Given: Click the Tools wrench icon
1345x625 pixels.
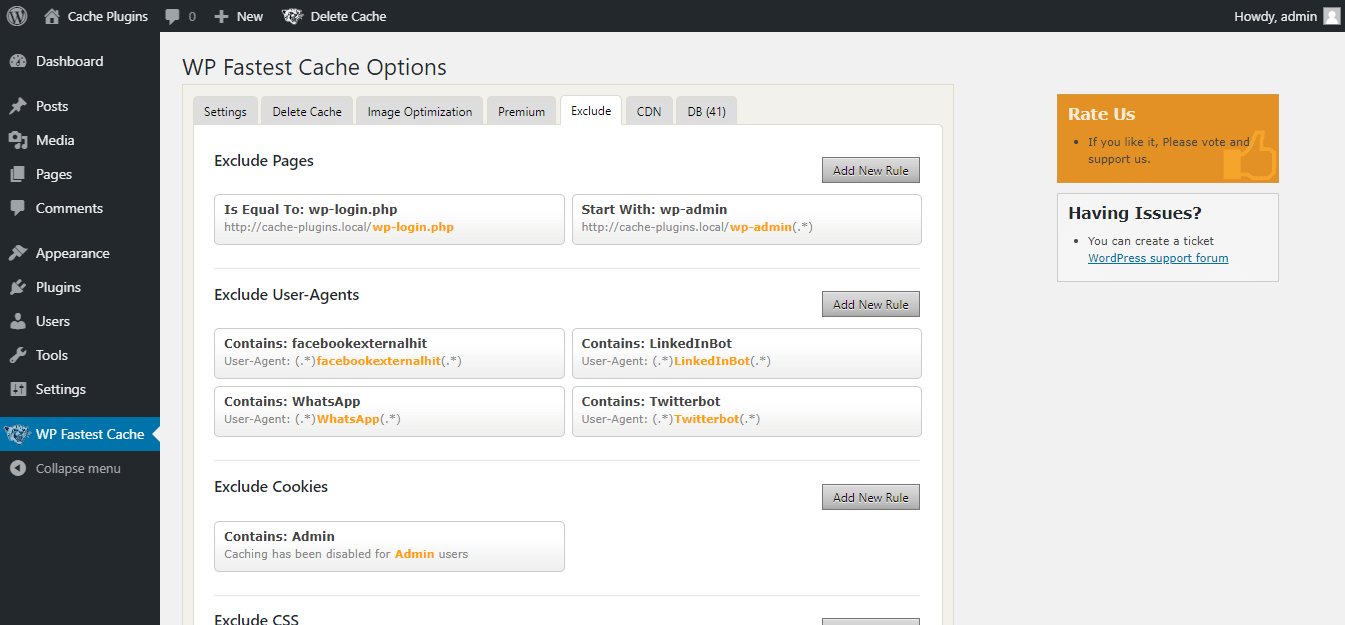Looking at the screenshot, I should (18, 355).
